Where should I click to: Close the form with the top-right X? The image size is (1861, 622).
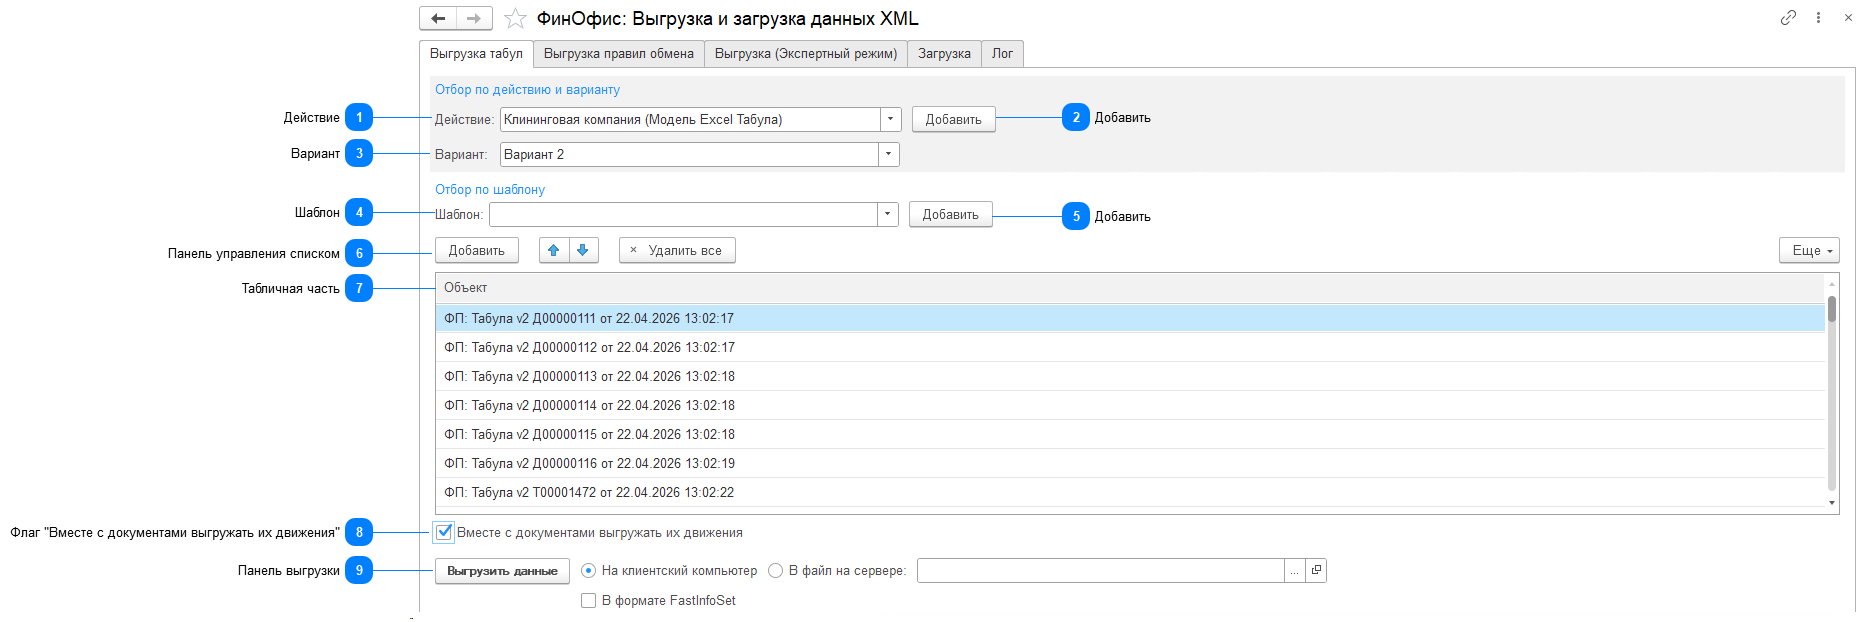1848,17
